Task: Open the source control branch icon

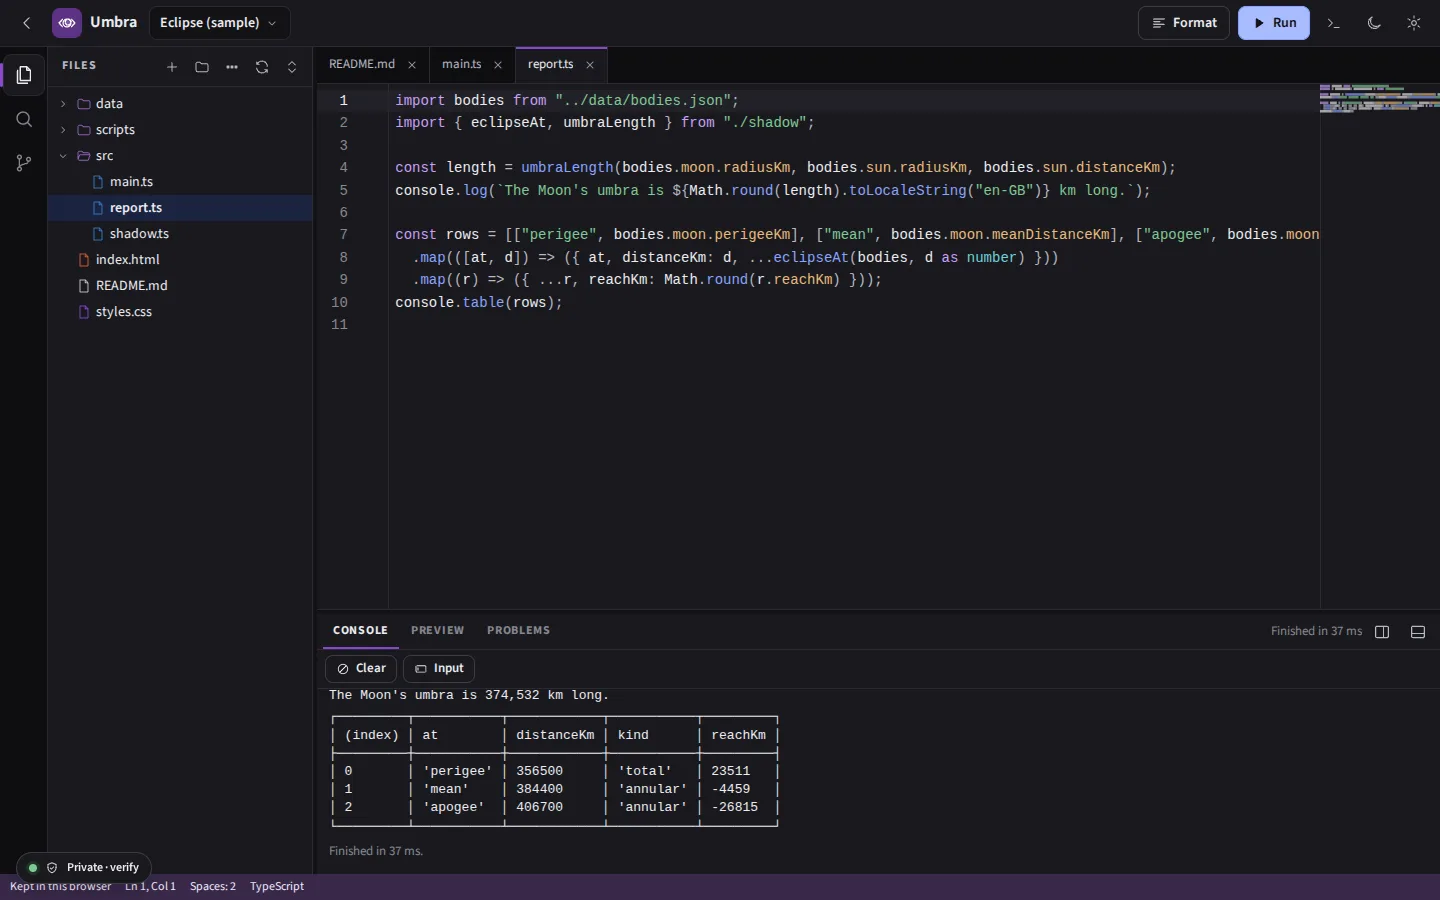Action: (x=24, y=163)
